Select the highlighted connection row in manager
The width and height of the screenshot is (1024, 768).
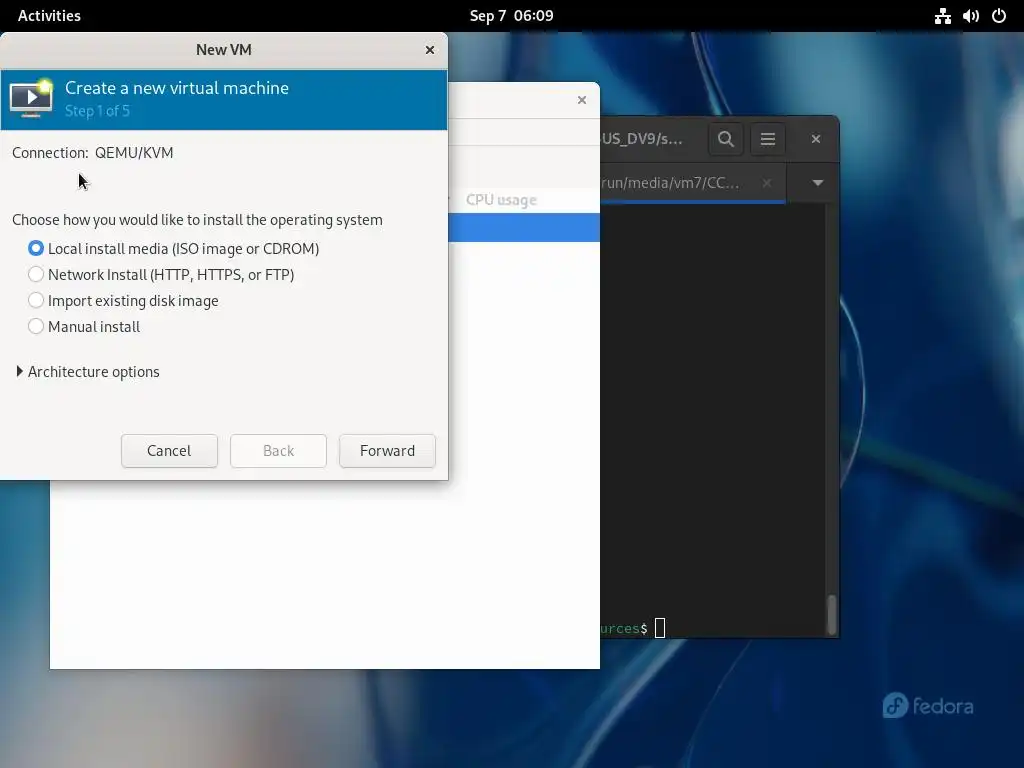[x=524, y=227]
